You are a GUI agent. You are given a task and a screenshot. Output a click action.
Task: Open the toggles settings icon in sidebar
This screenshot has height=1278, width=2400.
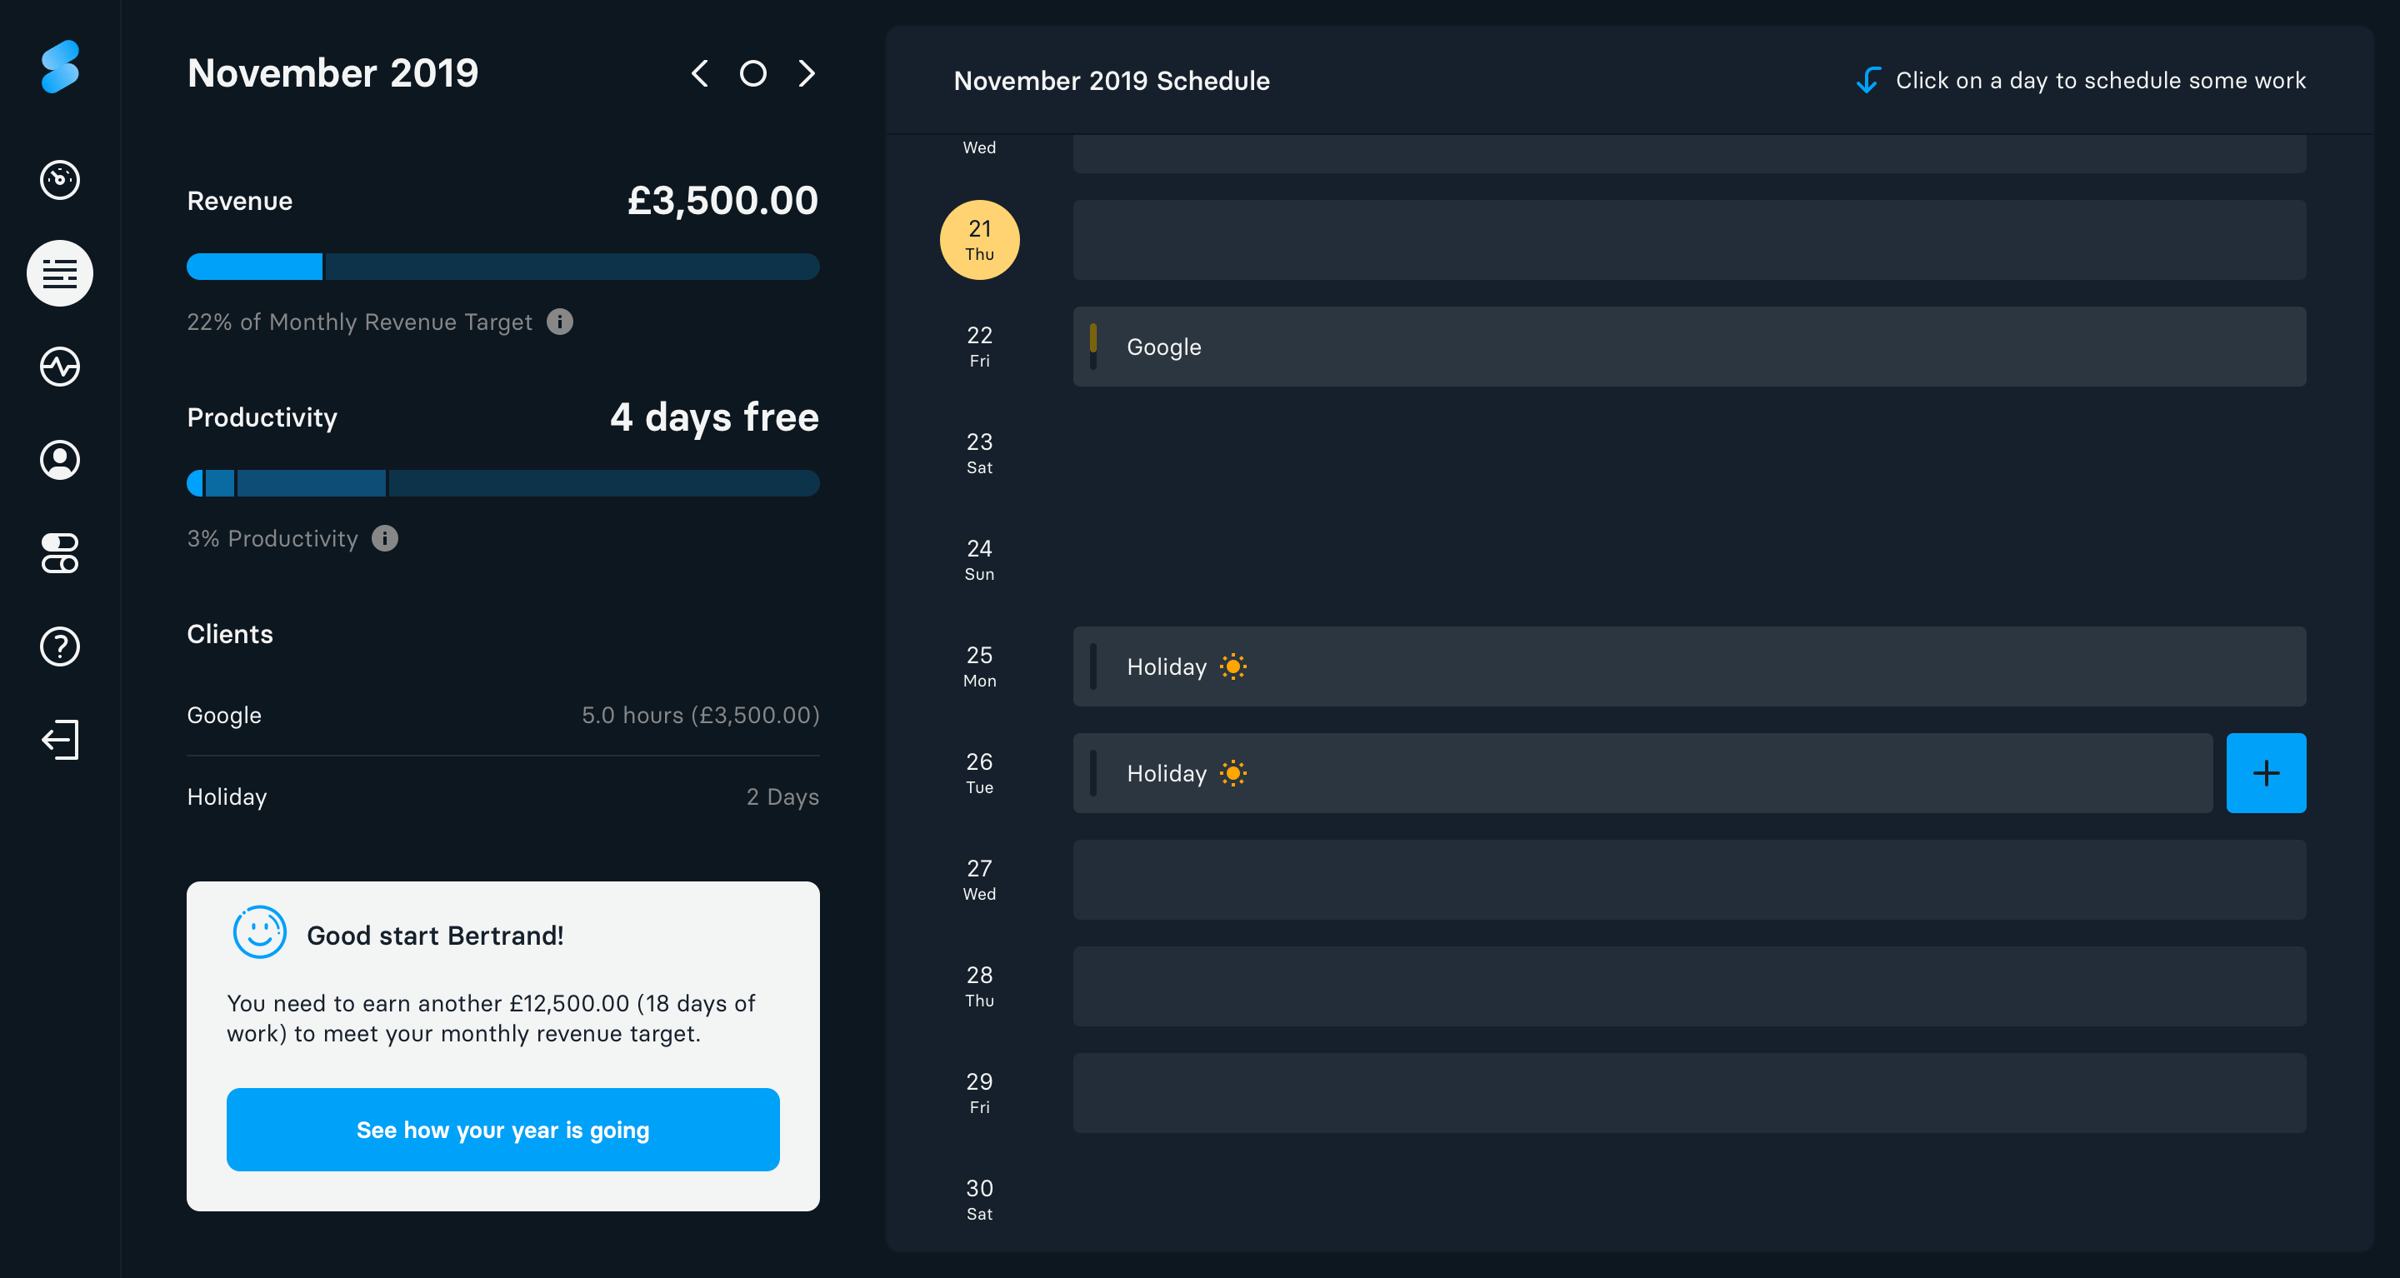(x=60, y=553)
